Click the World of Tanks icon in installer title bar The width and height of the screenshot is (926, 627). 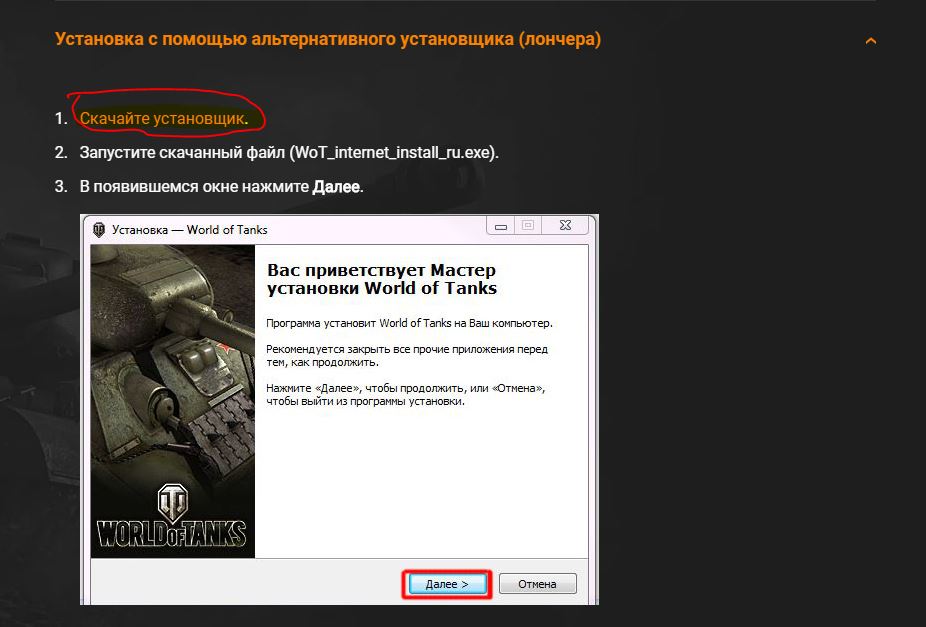click(99, 230)
